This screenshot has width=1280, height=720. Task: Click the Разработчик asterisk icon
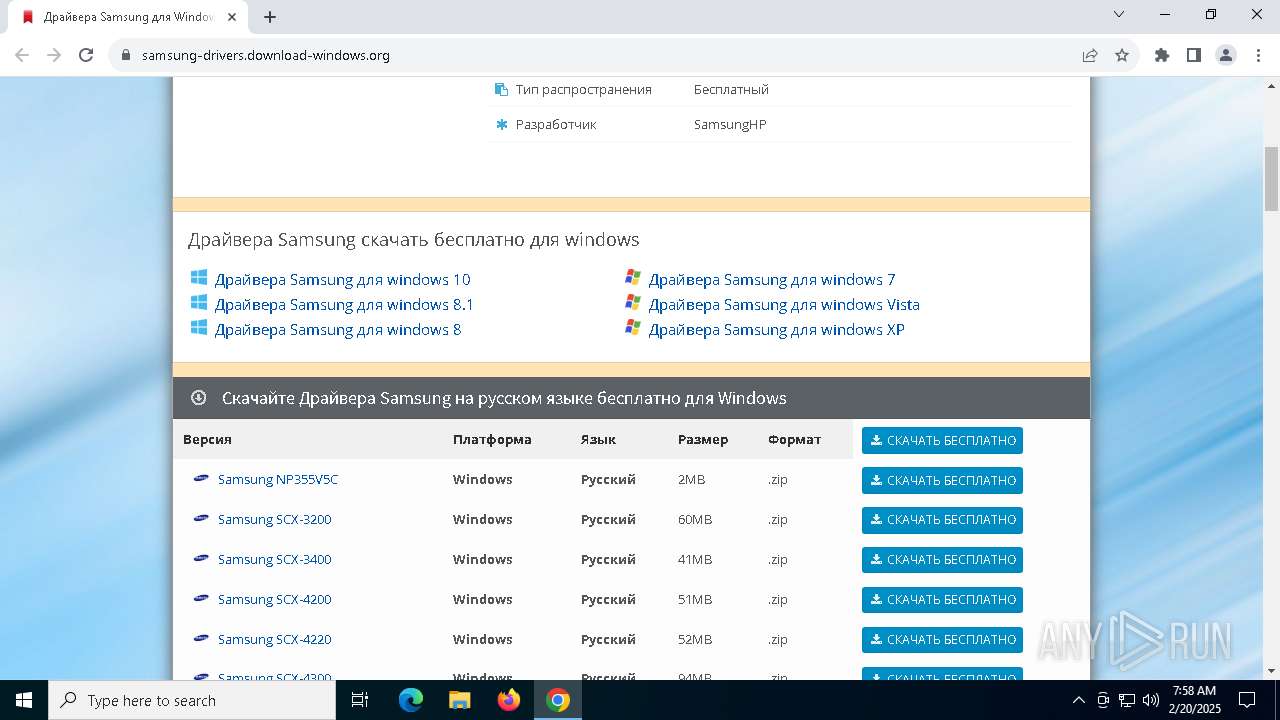pyautogui.click(x=502, y=124)
